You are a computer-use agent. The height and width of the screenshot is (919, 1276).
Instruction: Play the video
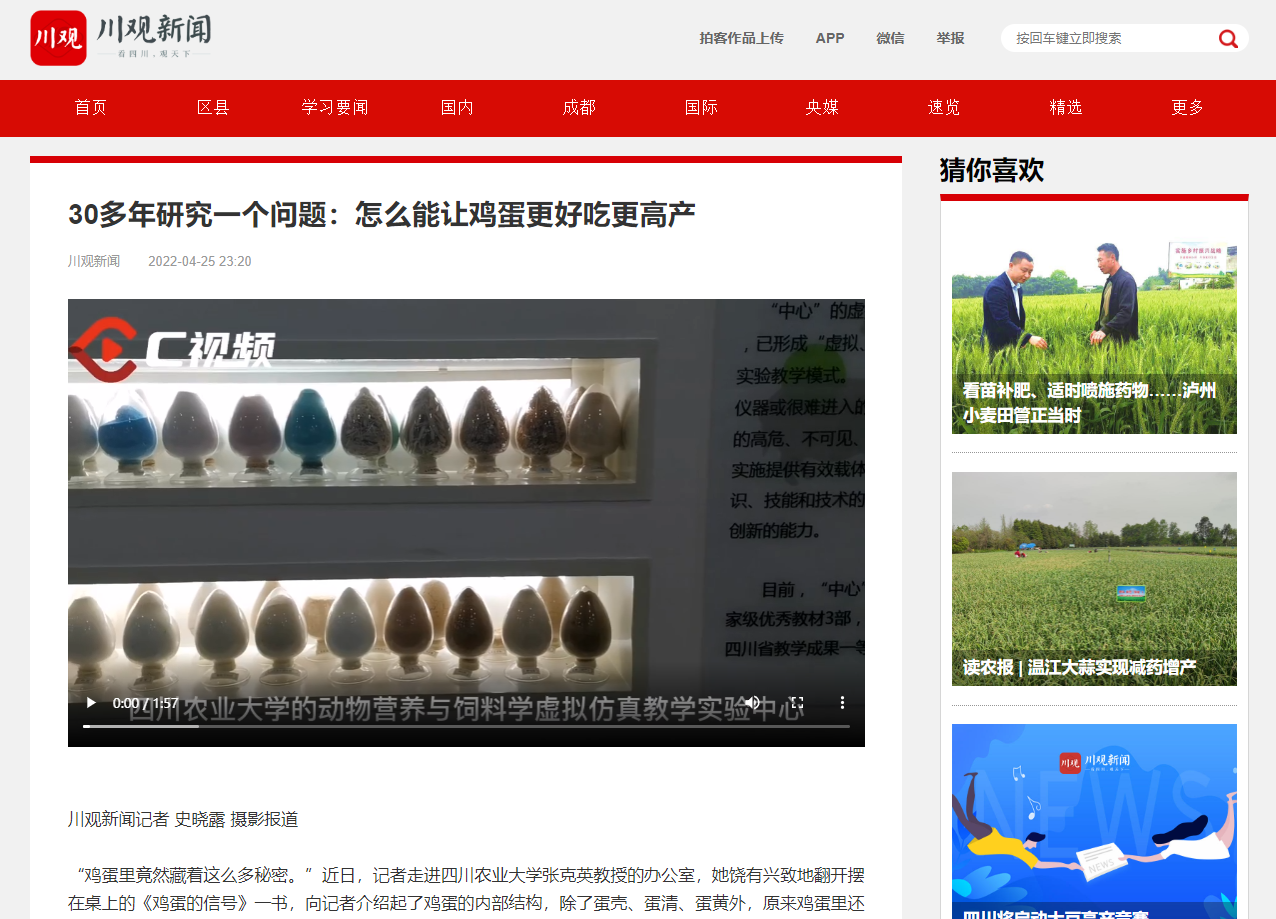[x=91, y=703]
